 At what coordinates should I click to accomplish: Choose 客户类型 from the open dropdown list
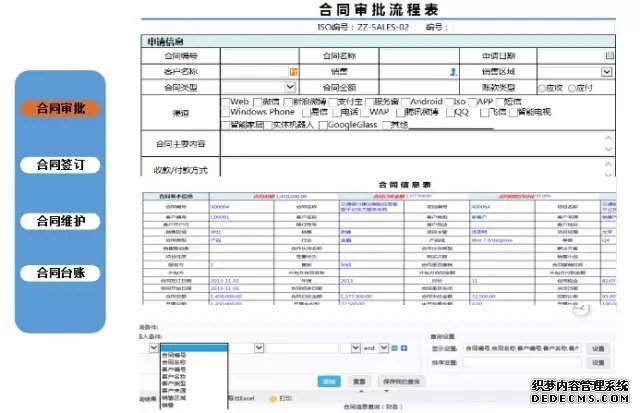[x=174, y=383]
